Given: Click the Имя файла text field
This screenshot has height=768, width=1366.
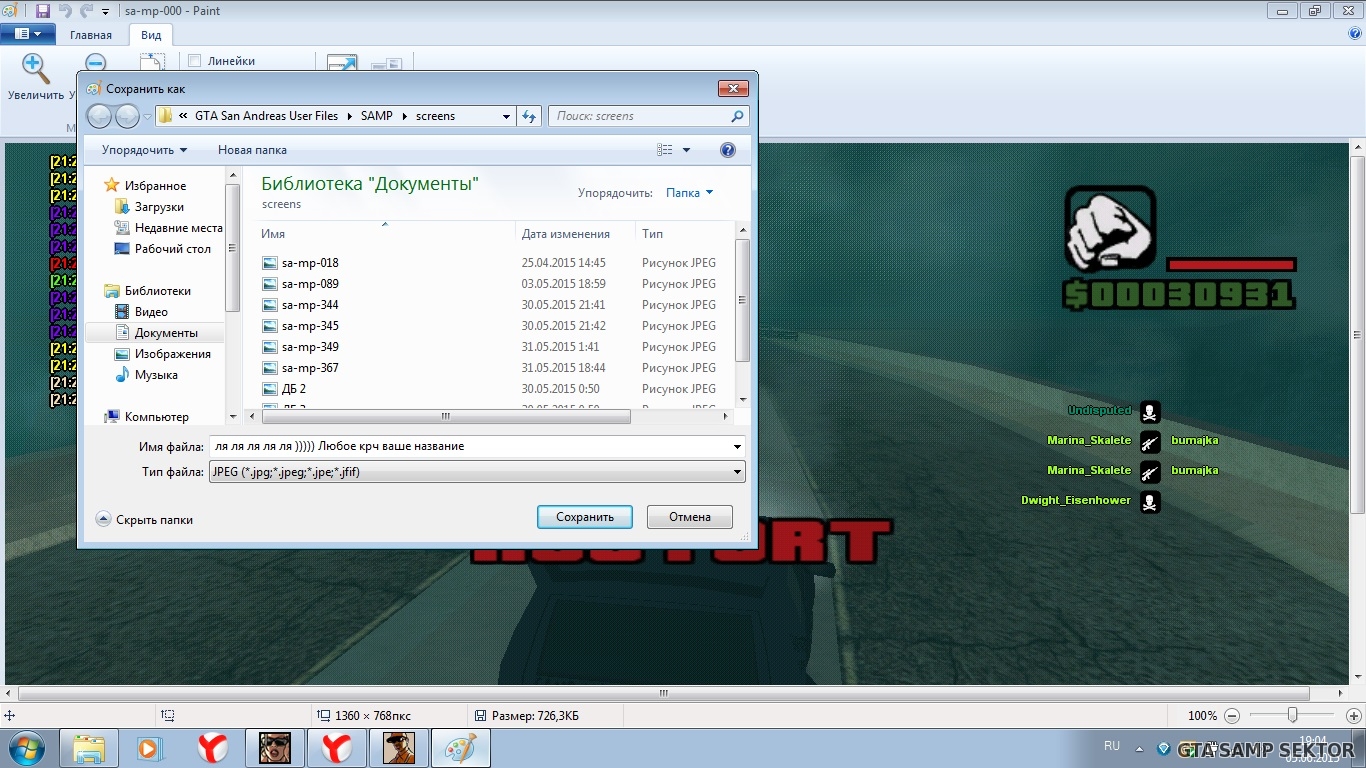Looking at the screenshot, I should [x=470, y=446].
